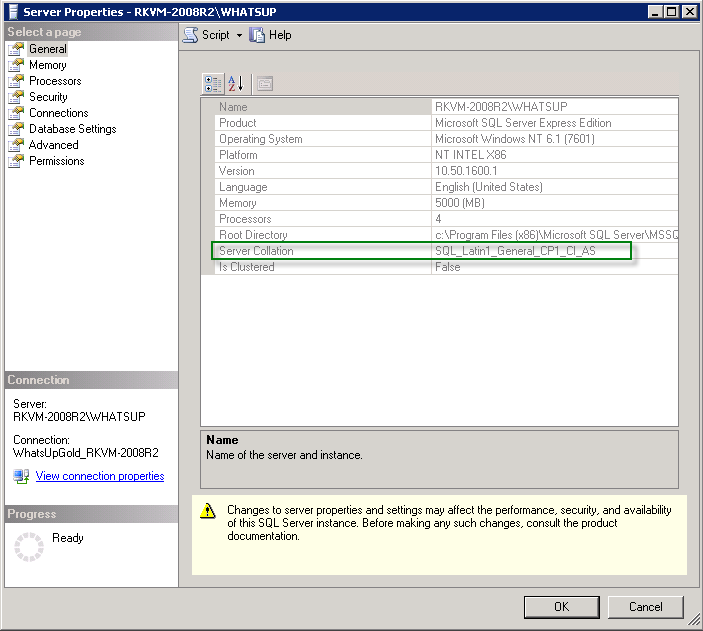Switch property grid to Categorized view

213,83
